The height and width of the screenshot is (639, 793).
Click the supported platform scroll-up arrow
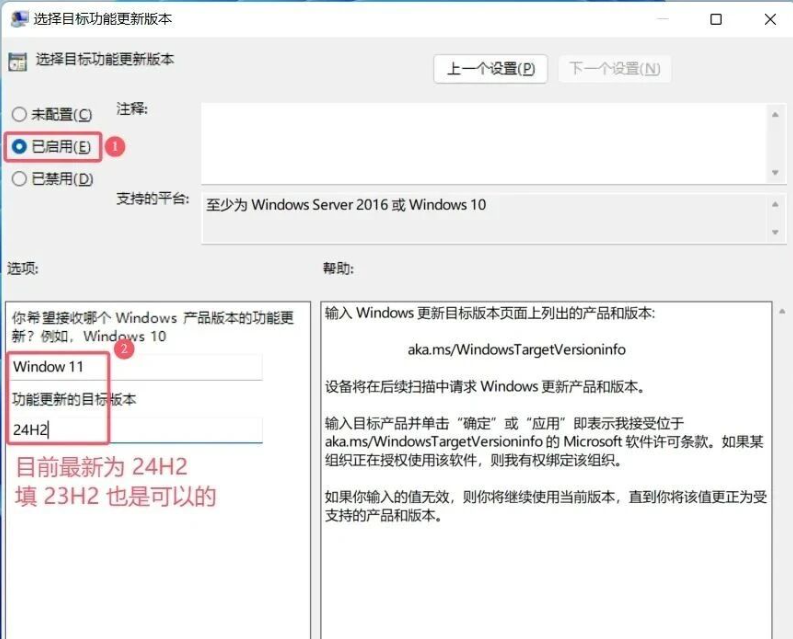(x=775, y=204)
